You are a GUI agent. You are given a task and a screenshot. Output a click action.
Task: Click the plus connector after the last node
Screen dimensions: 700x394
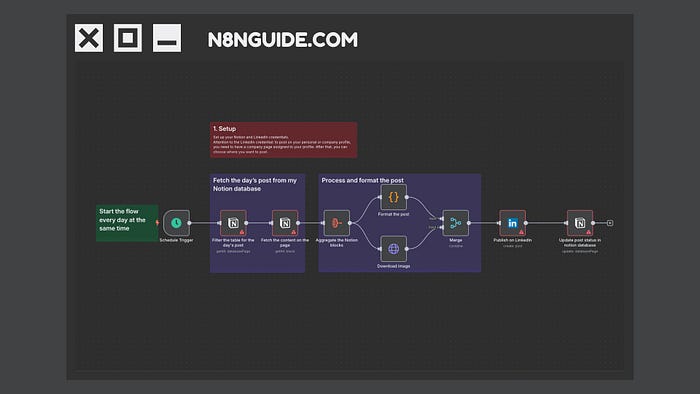(610, 223)
